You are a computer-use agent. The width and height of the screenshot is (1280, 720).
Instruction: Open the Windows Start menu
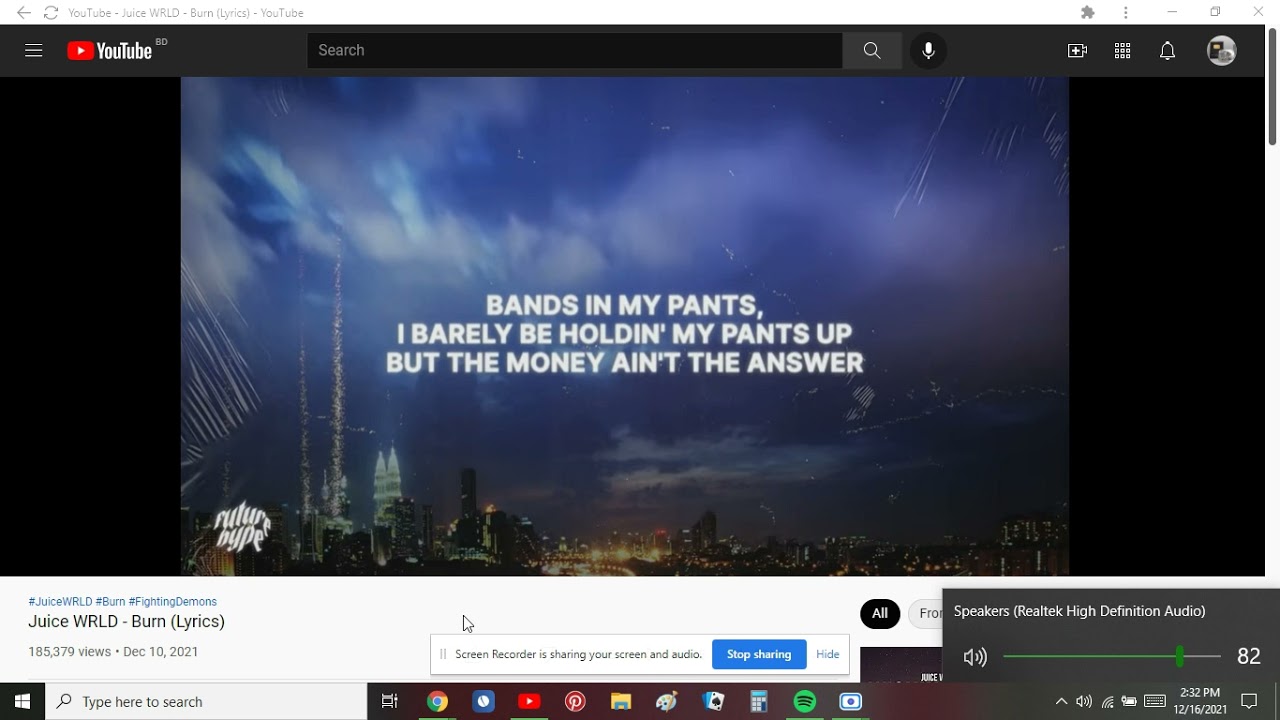pos(22,701)
